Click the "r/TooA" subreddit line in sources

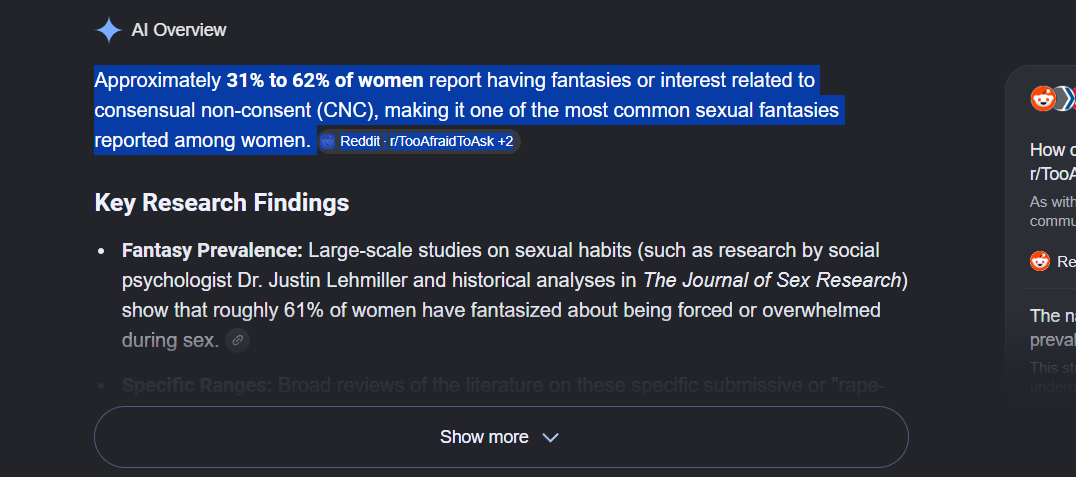pos(1053,174)
